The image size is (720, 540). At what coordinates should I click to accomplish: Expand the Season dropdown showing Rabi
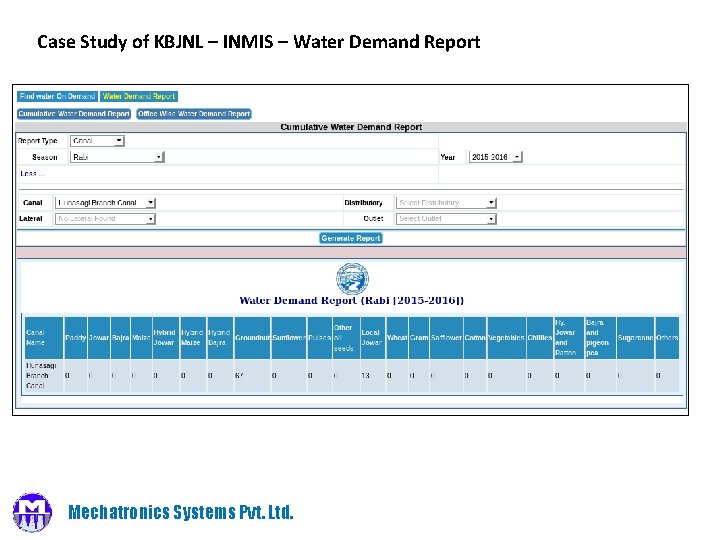coord(117,157)
